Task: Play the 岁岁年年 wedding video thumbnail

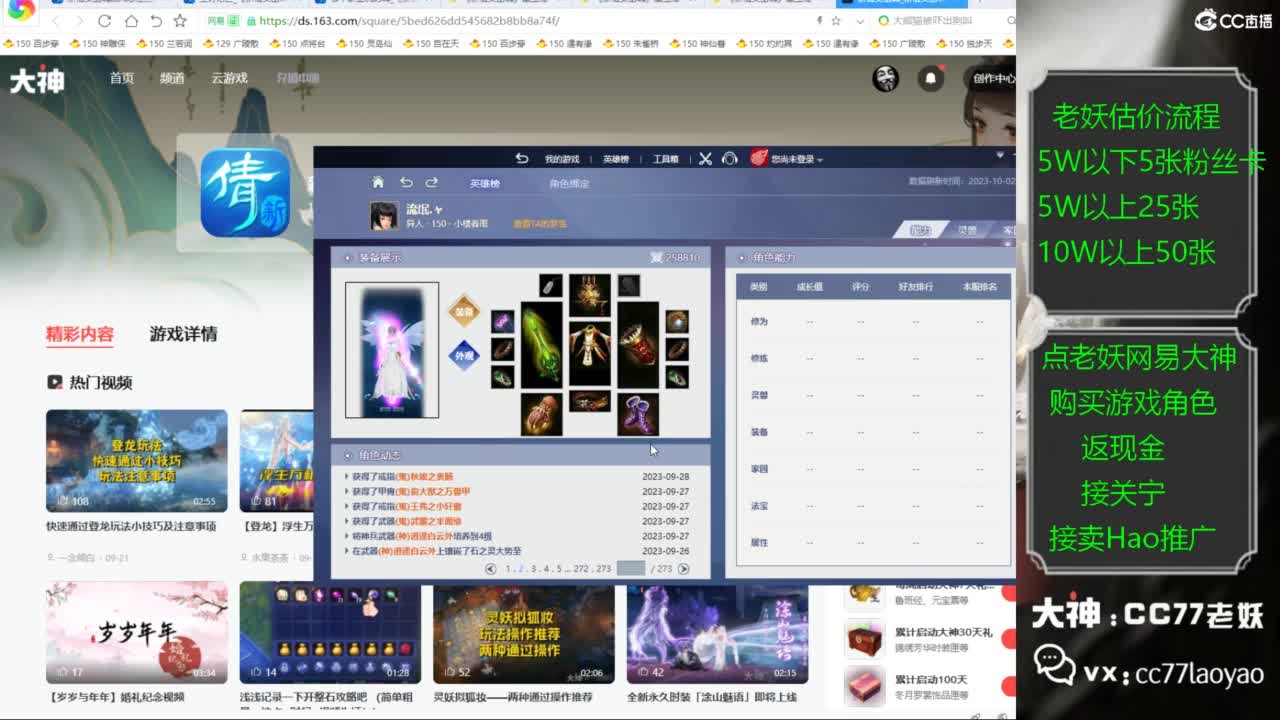Action: [x=137, y=633]
